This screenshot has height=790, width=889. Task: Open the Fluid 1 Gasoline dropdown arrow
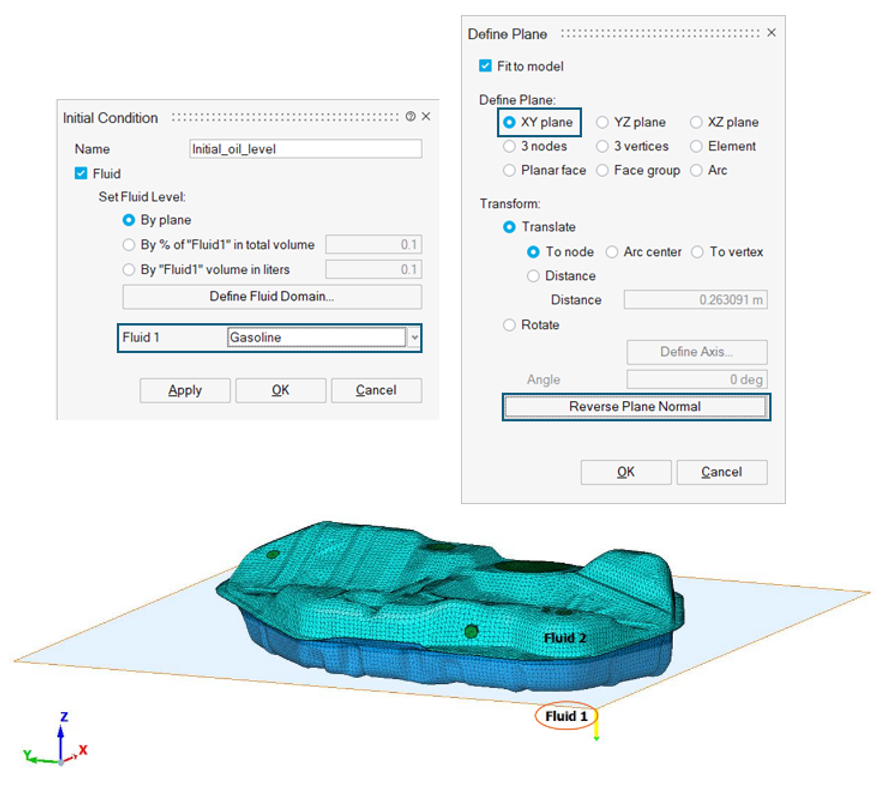[415, 337]
